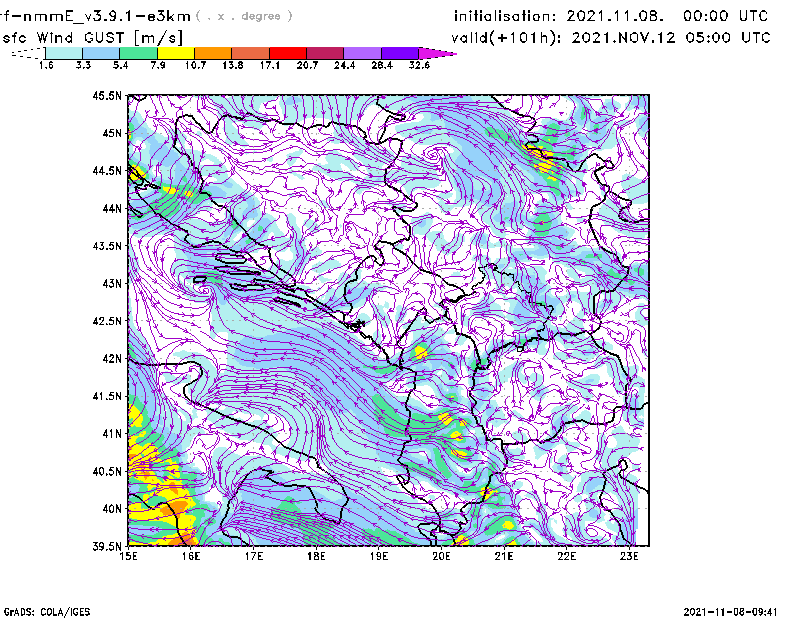This screenshot has height=618, width=800.
Task: Click the "39.5N" latitude label
Action: (x=107, y=546)
